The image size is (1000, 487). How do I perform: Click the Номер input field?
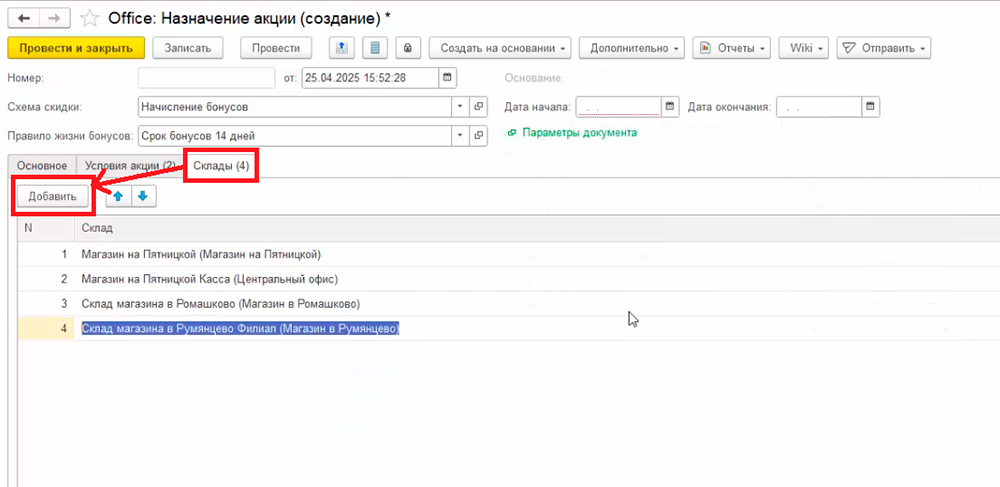(206, 78)
